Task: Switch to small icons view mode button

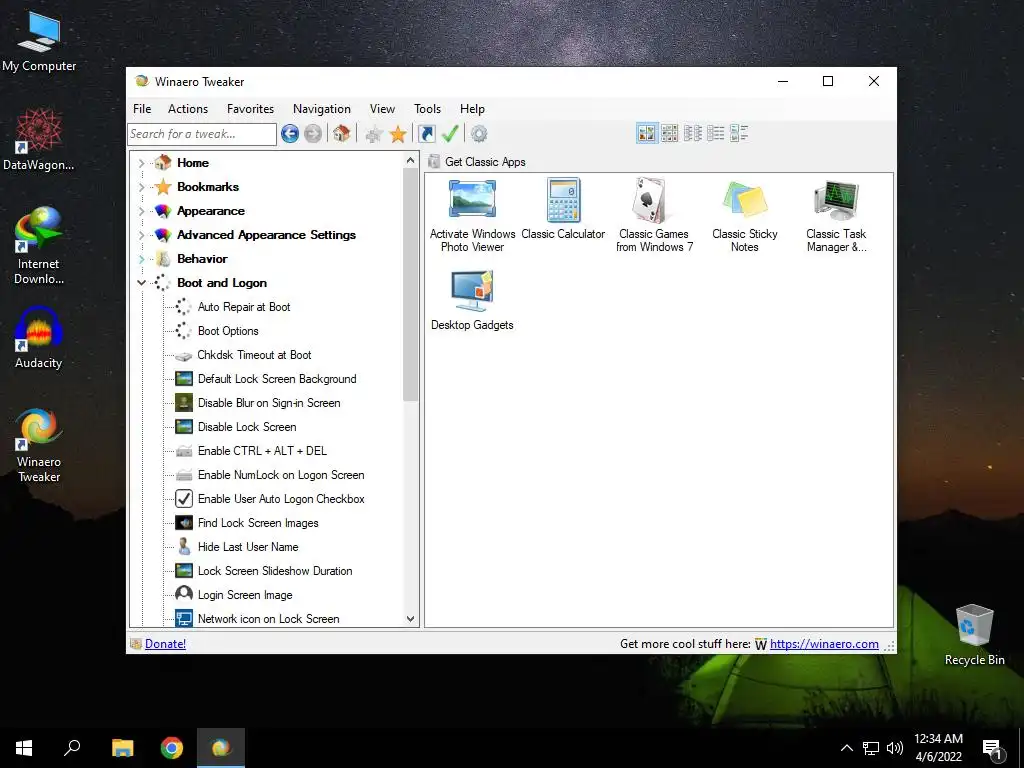Action: click(x=669, y=133)
